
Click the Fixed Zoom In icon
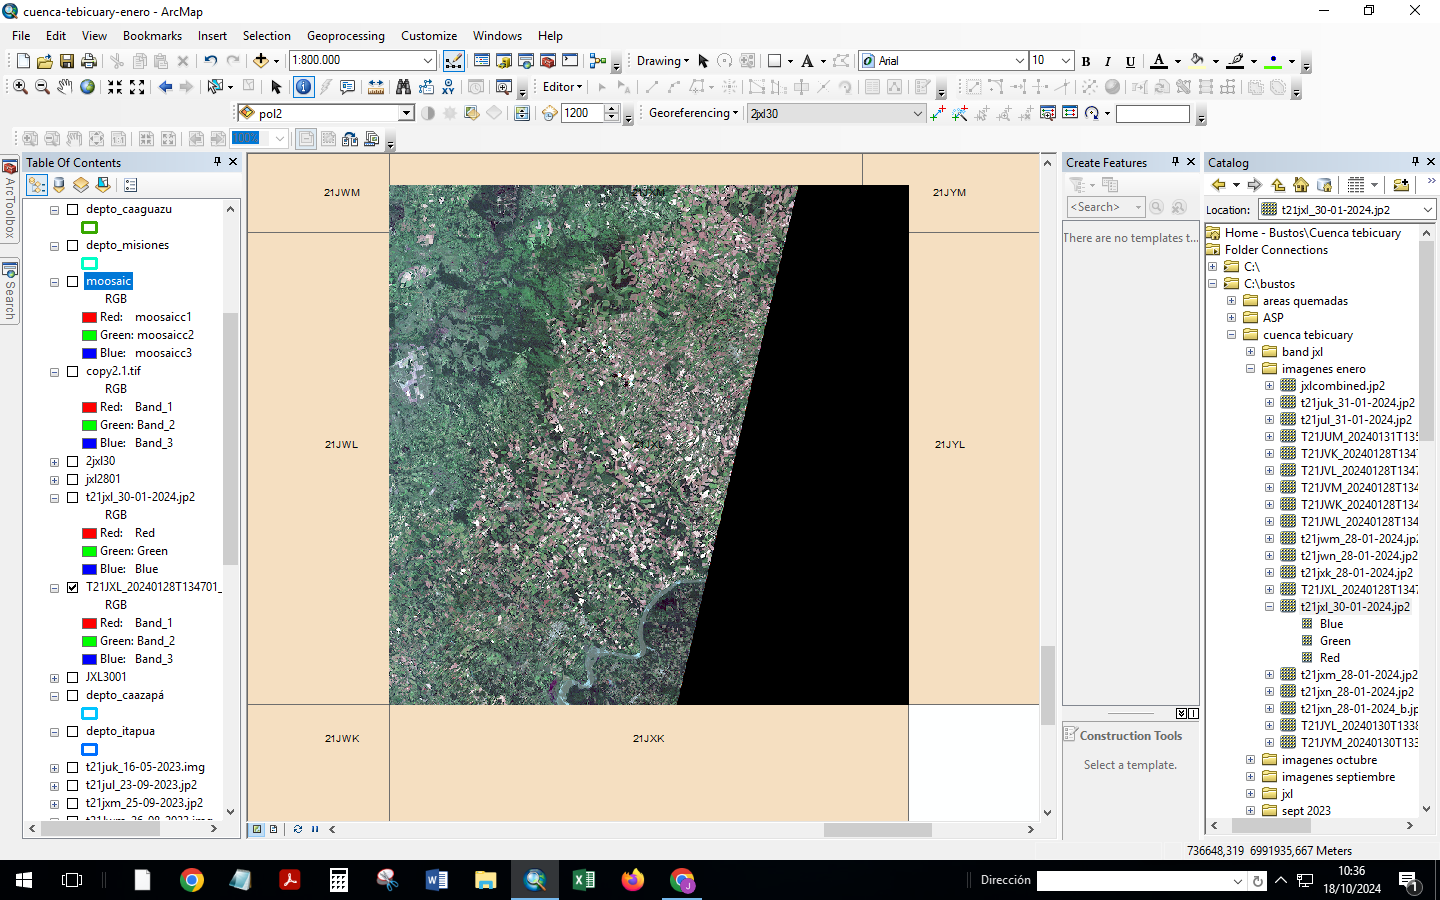tap(115, 87)
